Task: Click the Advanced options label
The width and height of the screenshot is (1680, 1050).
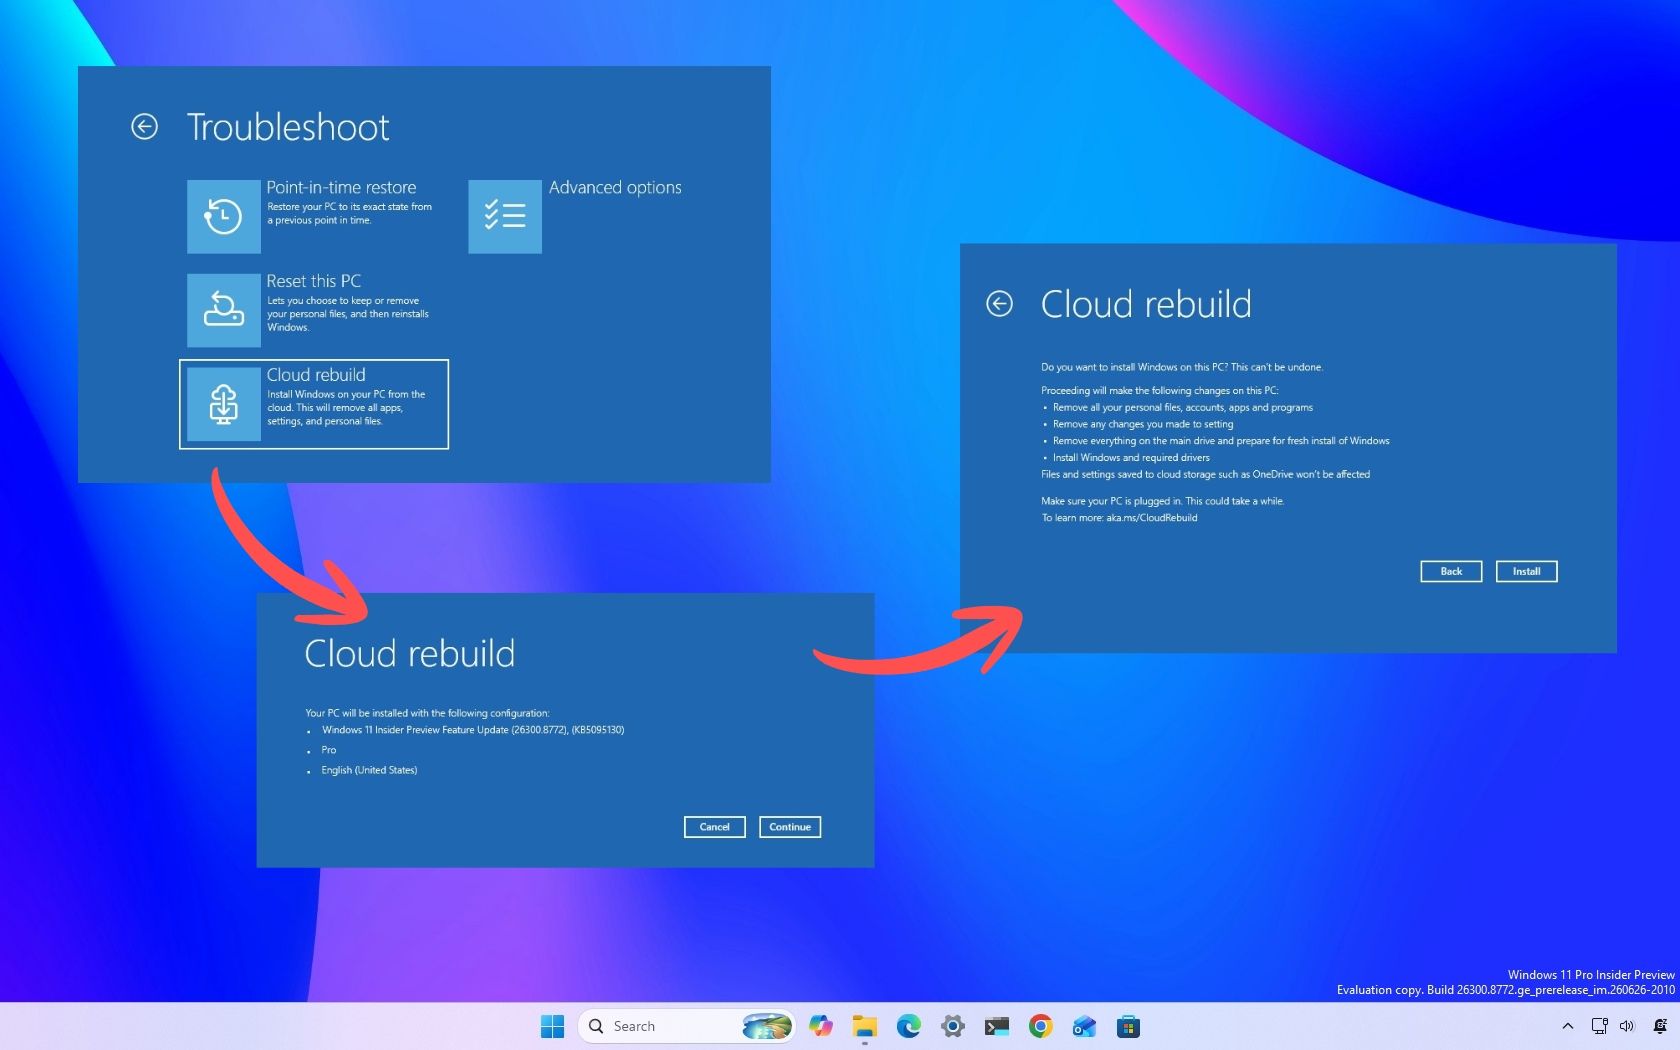Action: [615, 188]
